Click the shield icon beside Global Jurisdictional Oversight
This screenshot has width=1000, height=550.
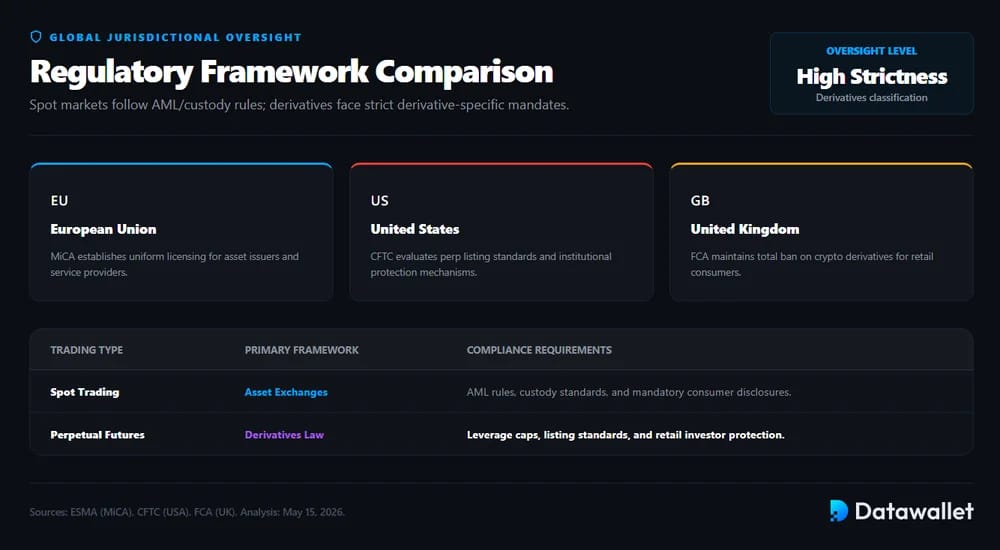[36, 37]
